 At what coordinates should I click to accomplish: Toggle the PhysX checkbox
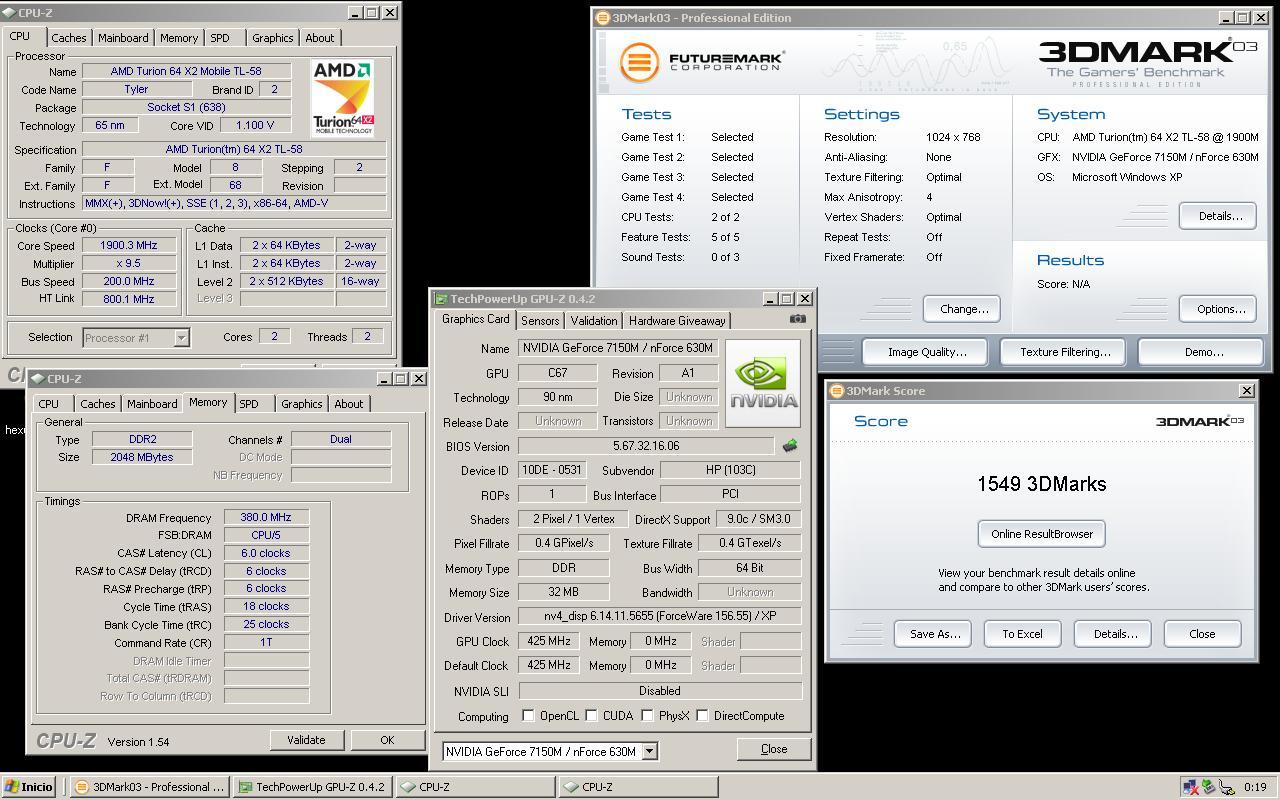[x=647, y=716]
